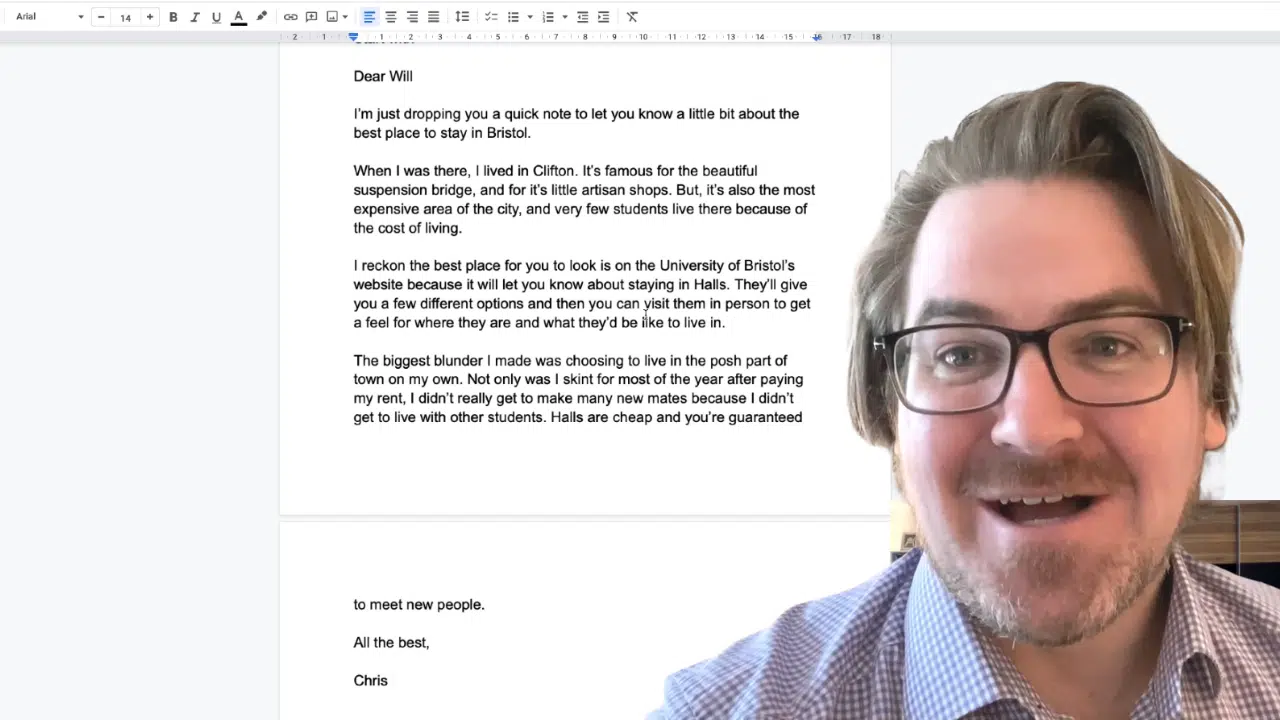Open line and paragraph spacing options
This screenshot has width=1280, height=720.
pyautogui.click(x=462, y=17)
